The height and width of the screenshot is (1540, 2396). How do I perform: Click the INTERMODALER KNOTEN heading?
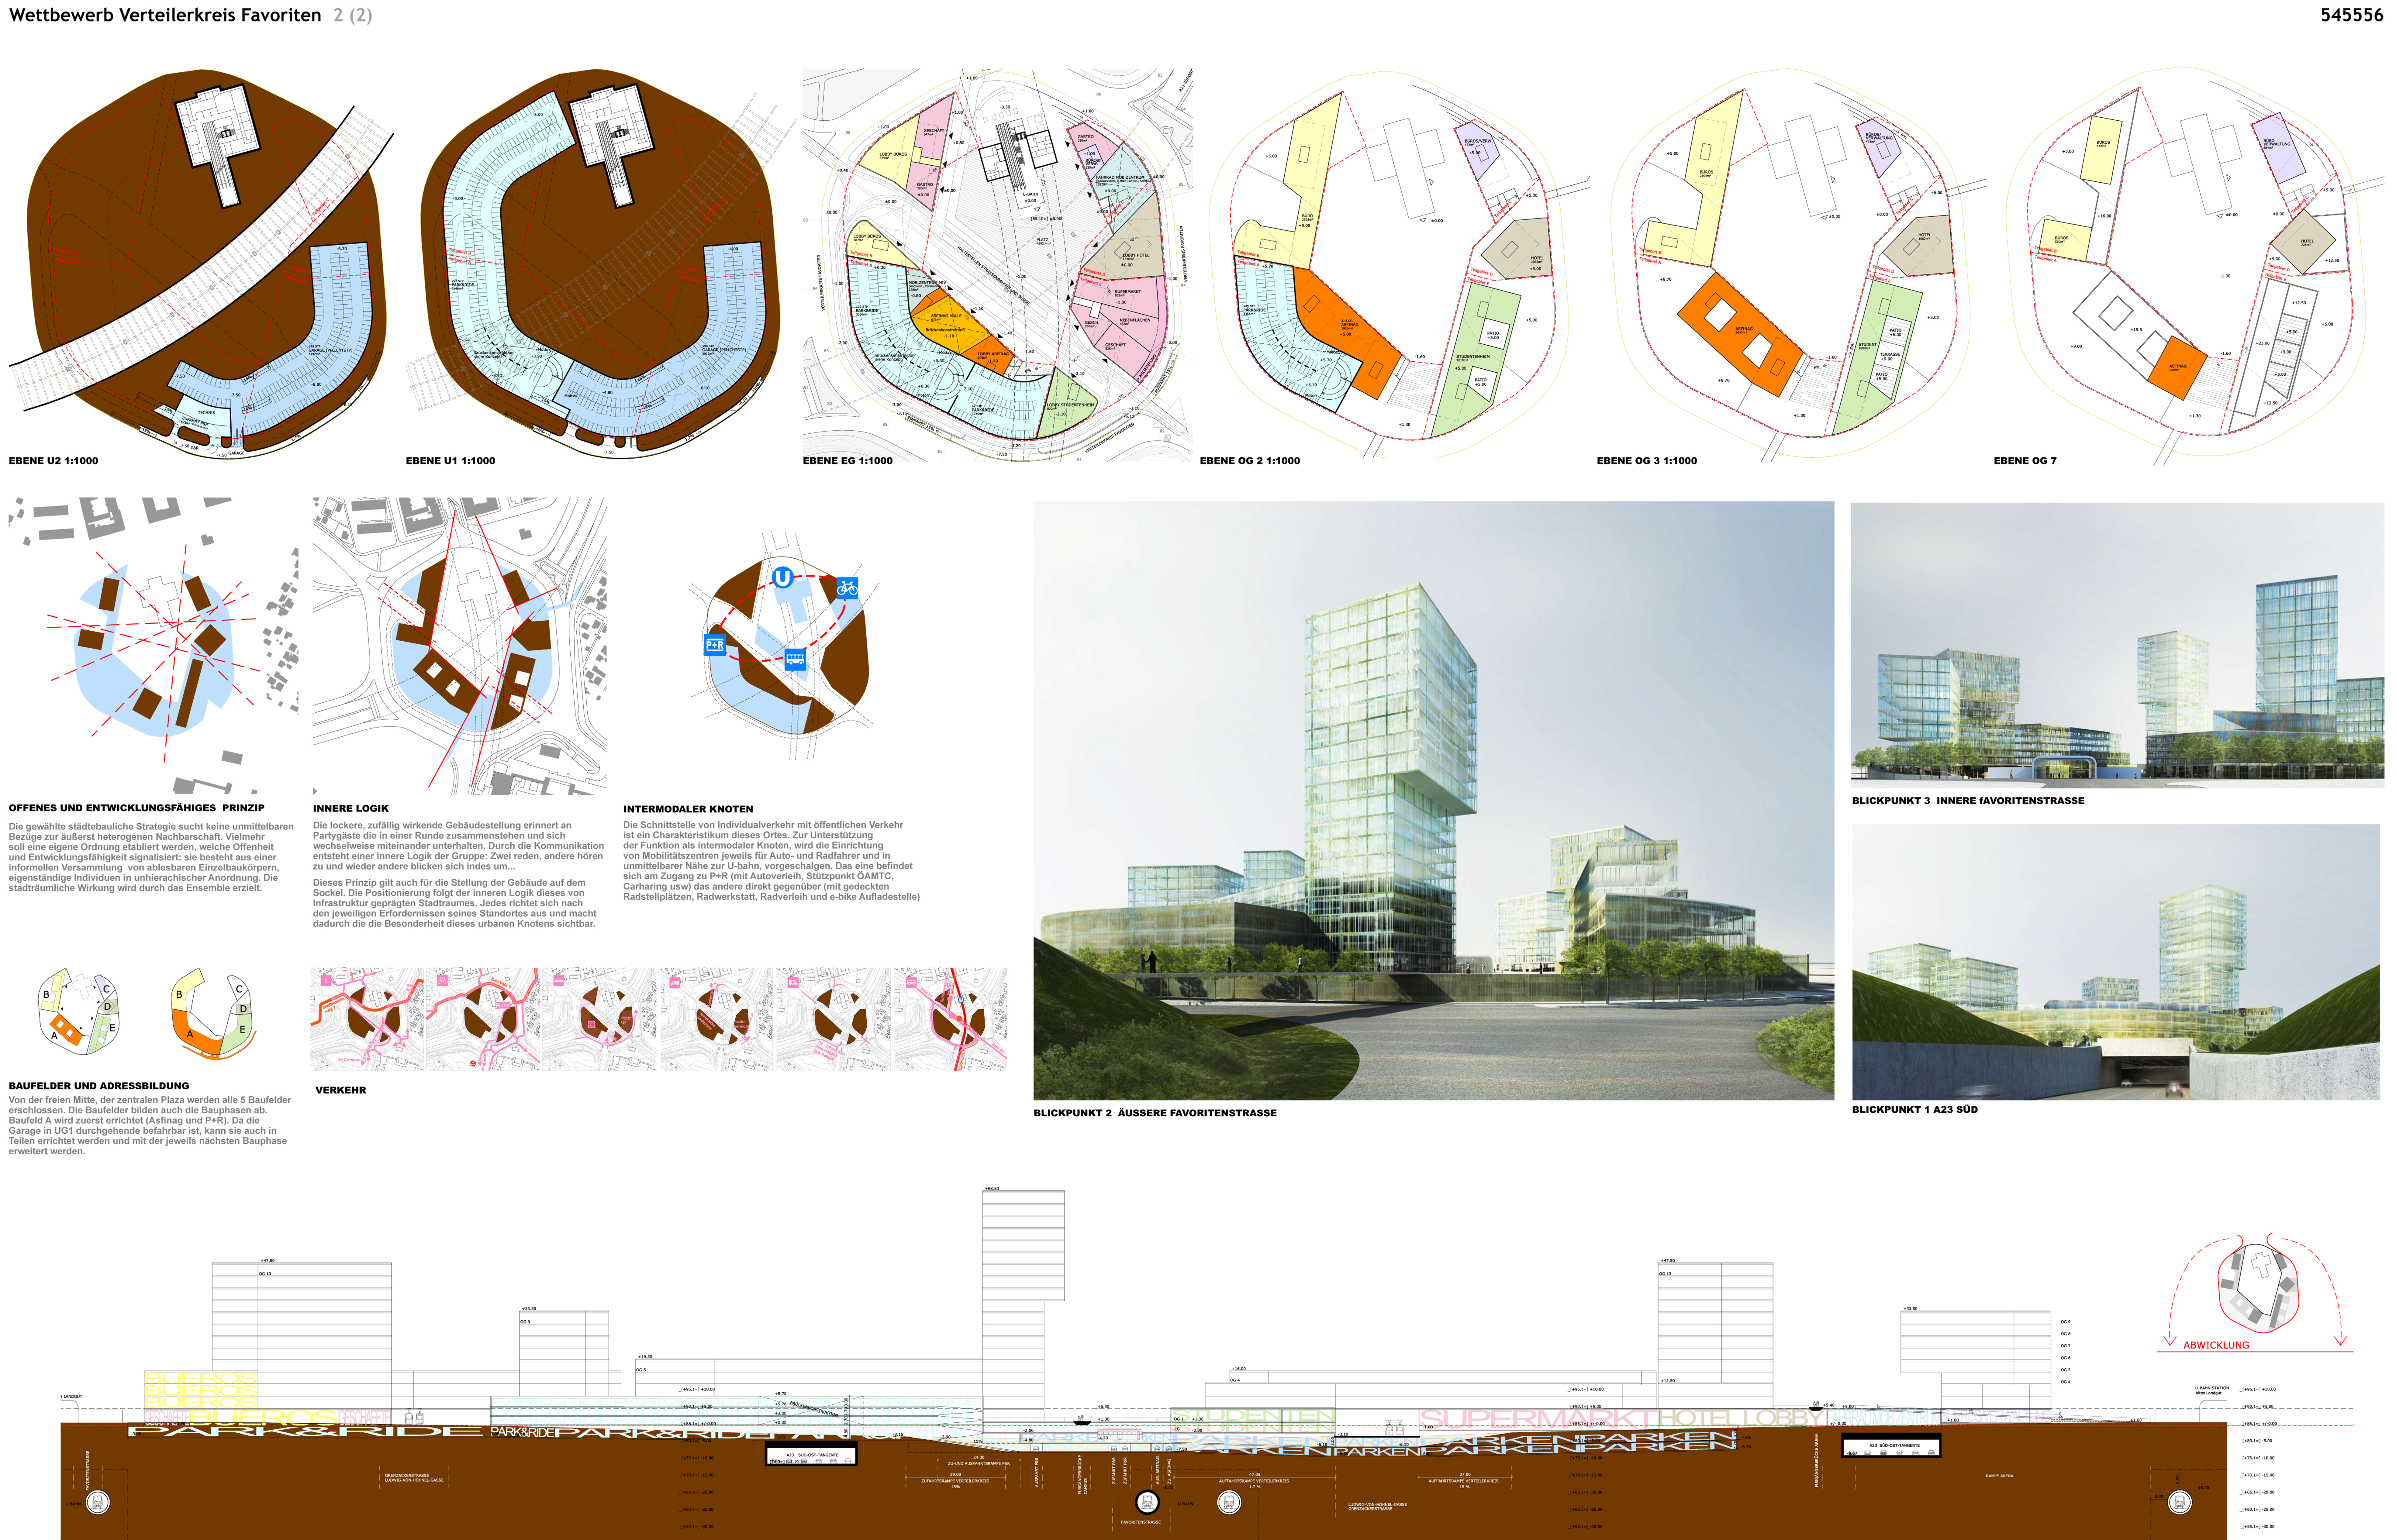pyautogui.click(x=688, y=809)
